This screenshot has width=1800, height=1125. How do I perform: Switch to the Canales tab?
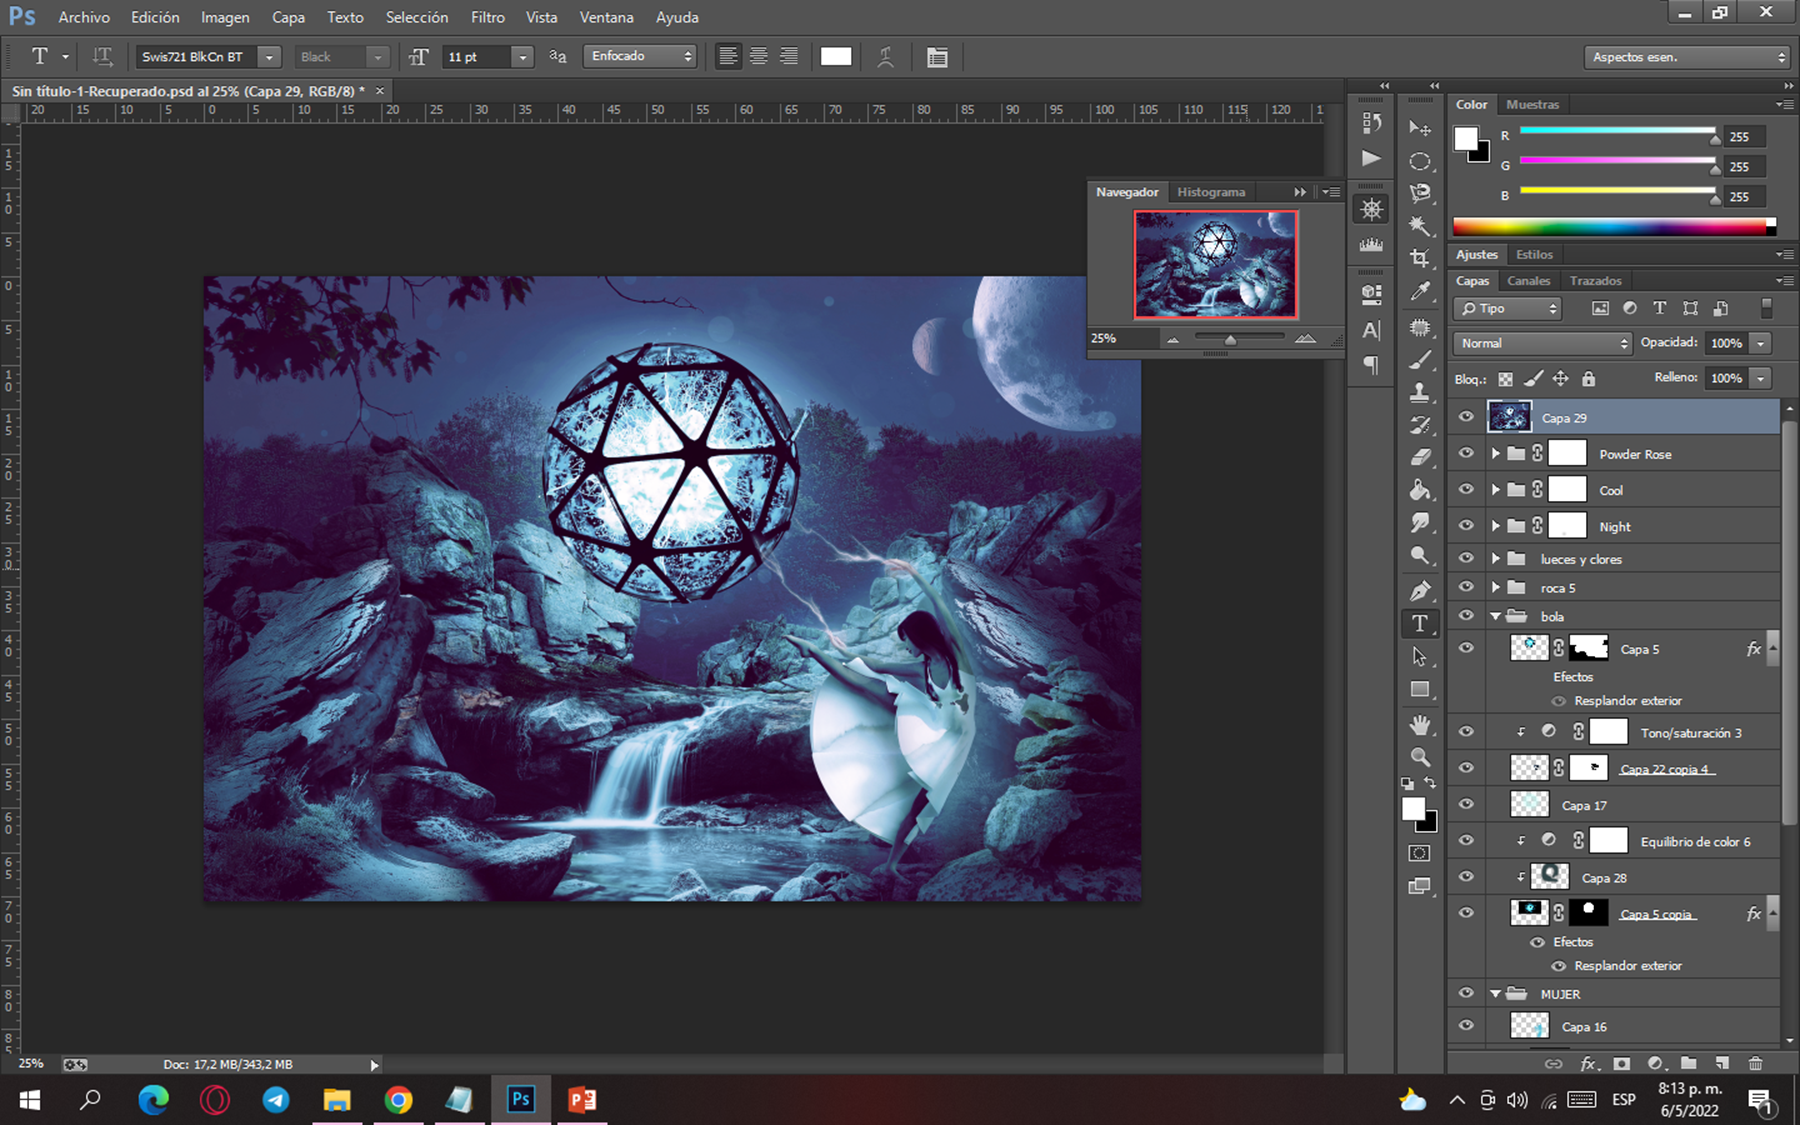pos(1528,281)
